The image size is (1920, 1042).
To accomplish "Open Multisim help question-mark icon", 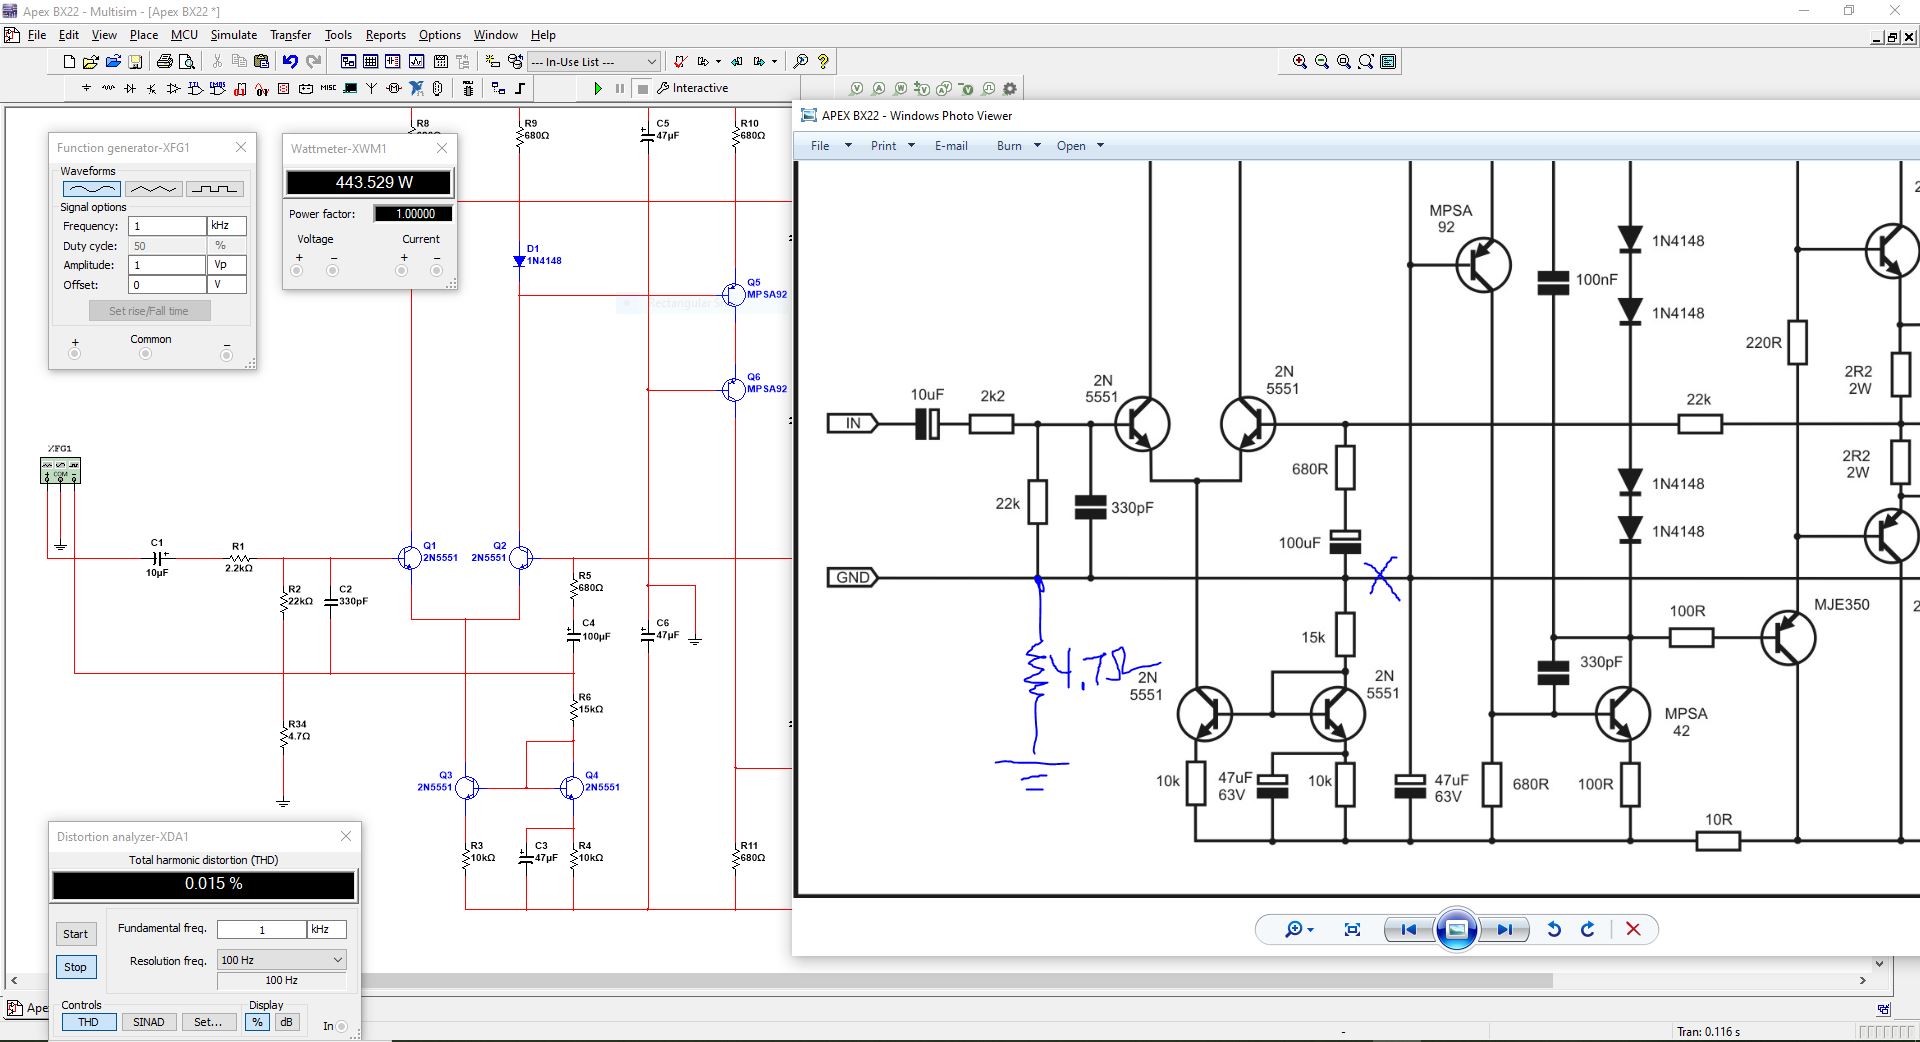I will (x=823, y=62).
